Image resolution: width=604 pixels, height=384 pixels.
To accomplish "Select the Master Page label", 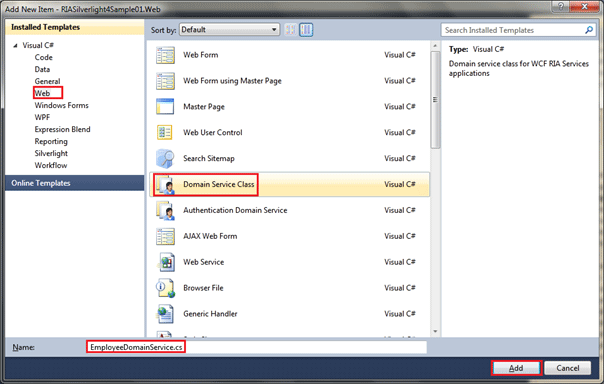I will 204,107.
